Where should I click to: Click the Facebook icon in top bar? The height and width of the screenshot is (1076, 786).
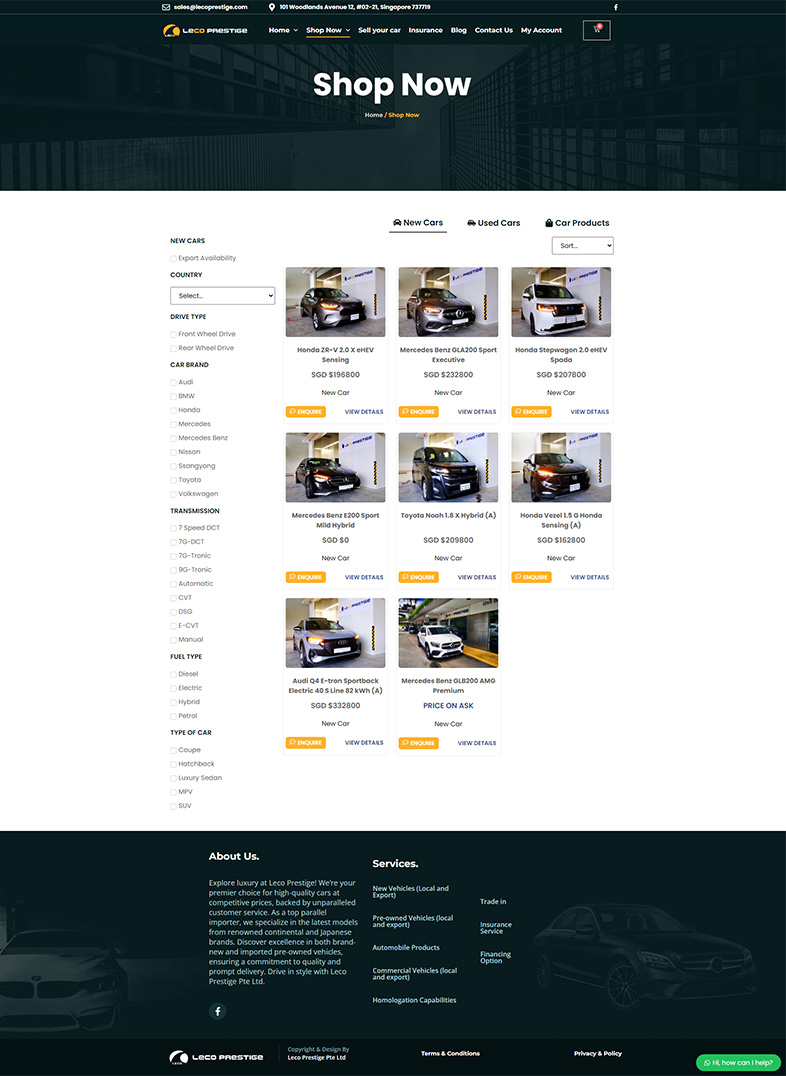tap(615, 8)
